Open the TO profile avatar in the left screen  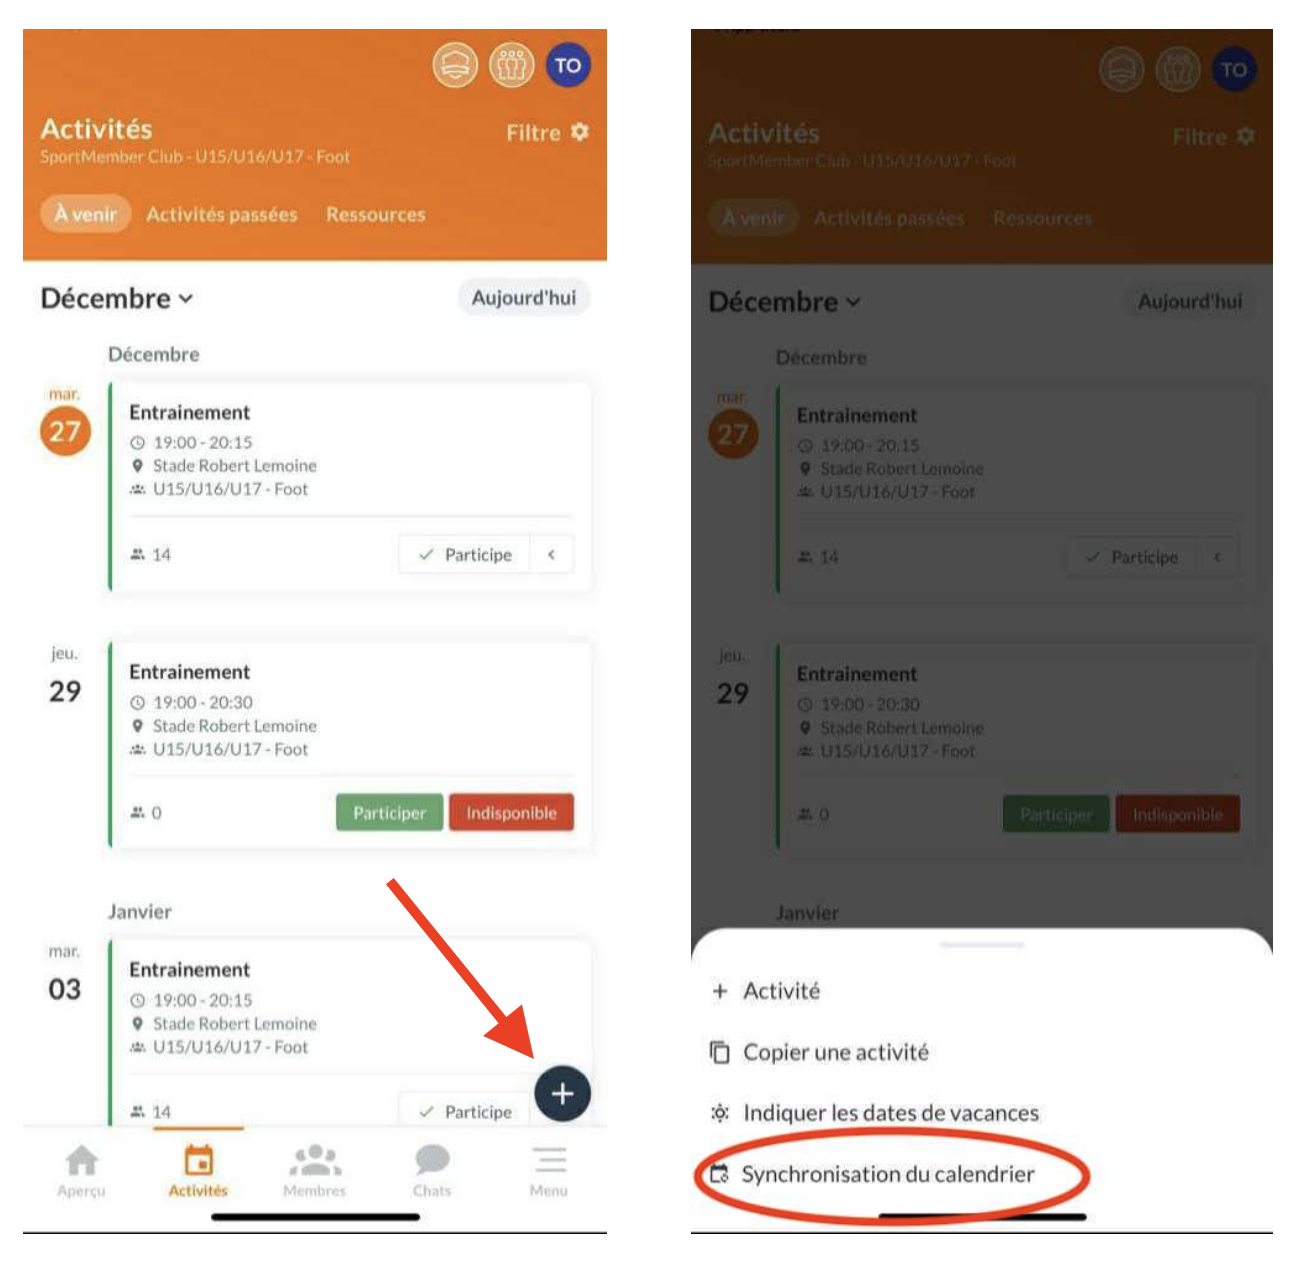coord(568,66)
